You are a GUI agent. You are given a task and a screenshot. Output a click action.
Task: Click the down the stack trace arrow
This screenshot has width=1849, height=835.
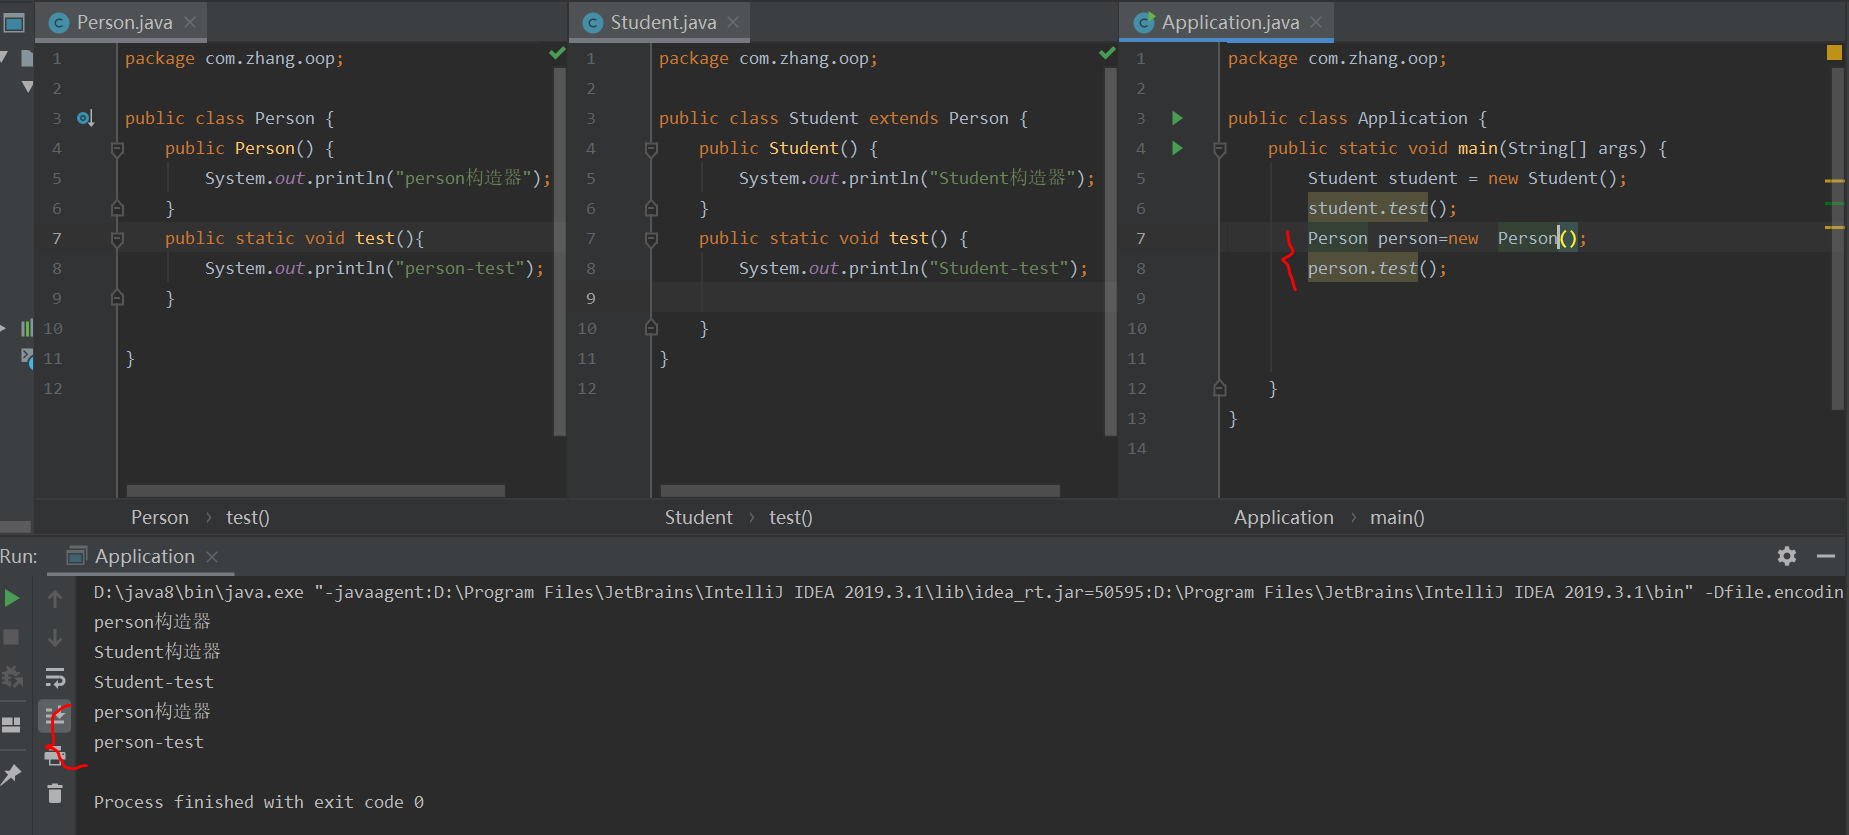point(55,638)
